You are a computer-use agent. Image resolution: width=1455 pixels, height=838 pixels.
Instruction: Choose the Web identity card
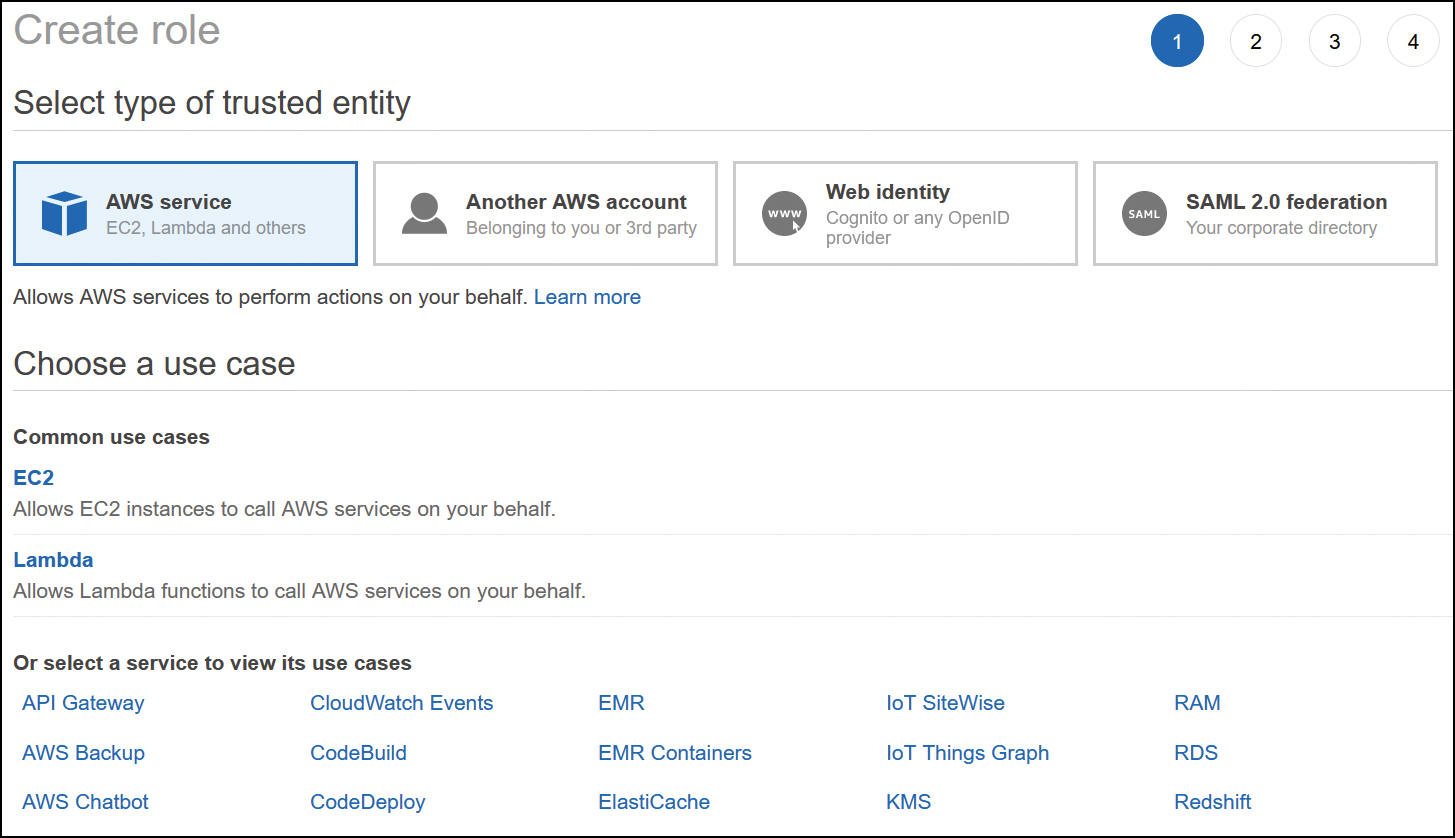point(905,214)
